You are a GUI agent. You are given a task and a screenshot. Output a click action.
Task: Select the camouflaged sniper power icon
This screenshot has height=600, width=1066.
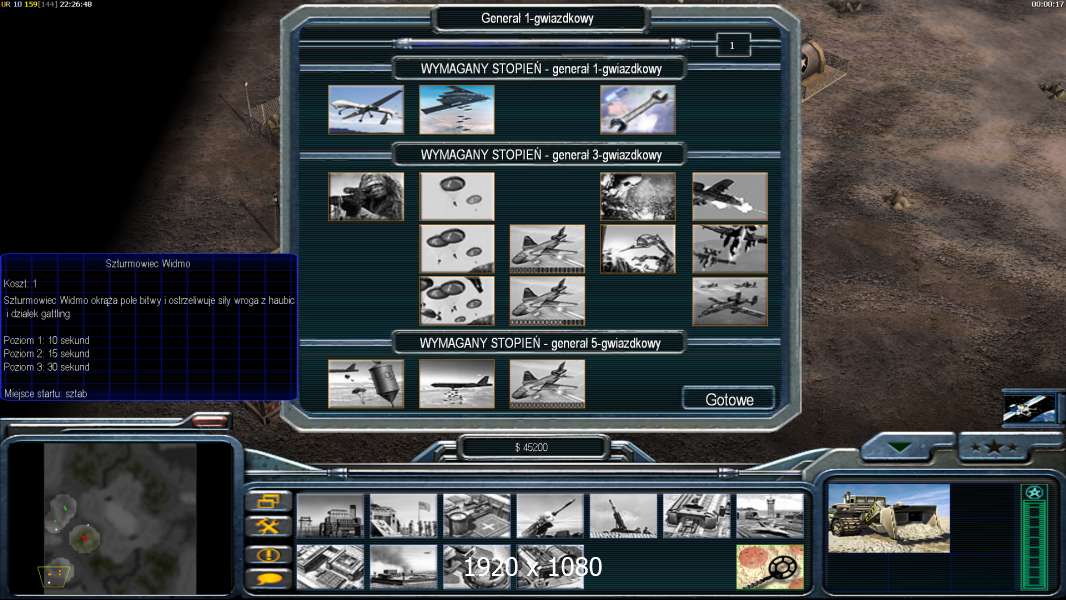[366, 196]
